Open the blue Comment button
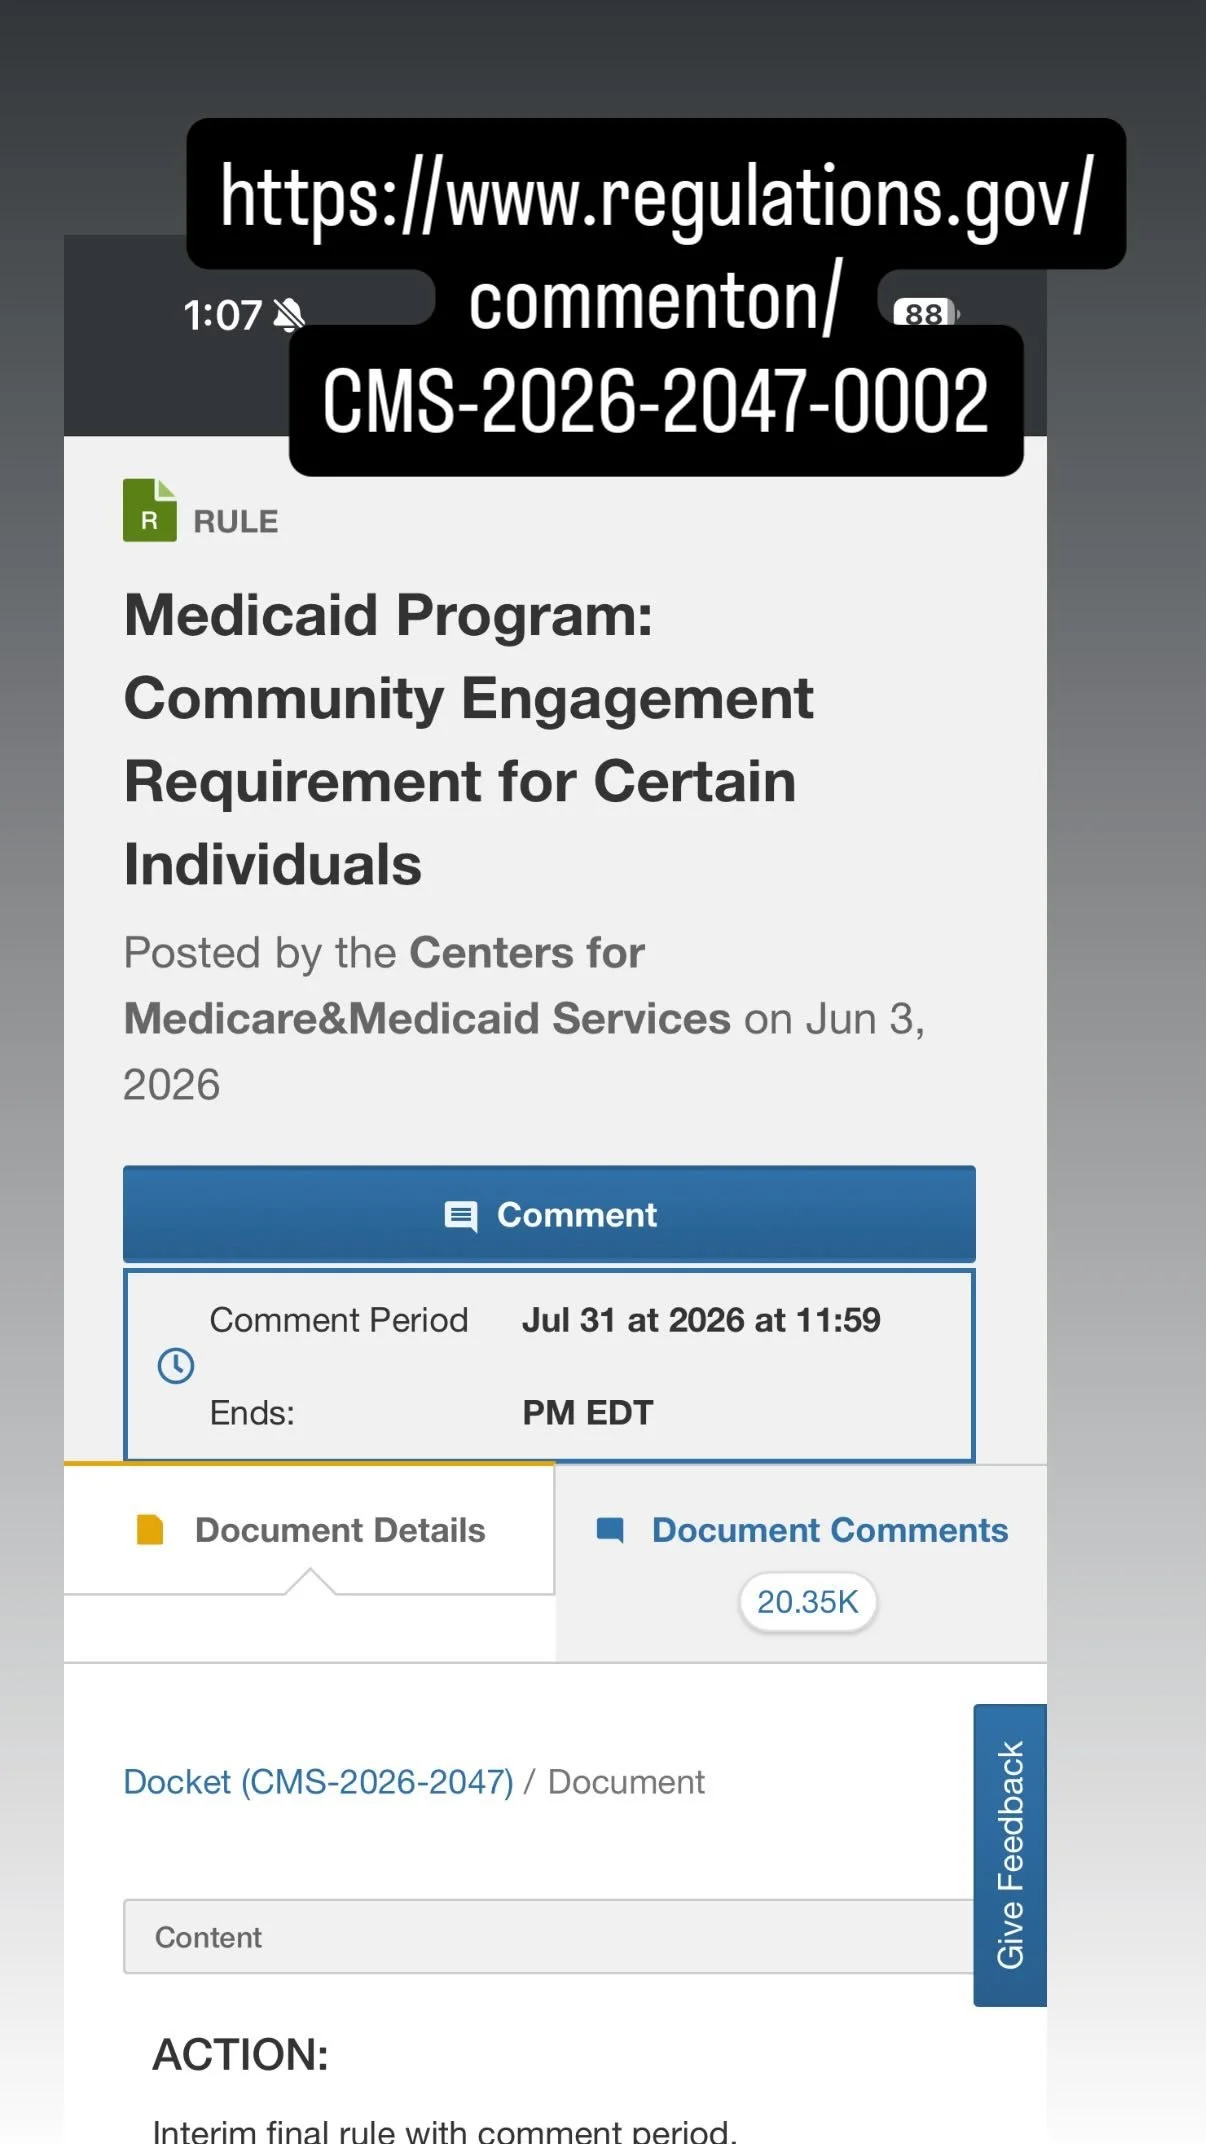Screen dimensions: 1206x2144 click(x=549, y=1214)
